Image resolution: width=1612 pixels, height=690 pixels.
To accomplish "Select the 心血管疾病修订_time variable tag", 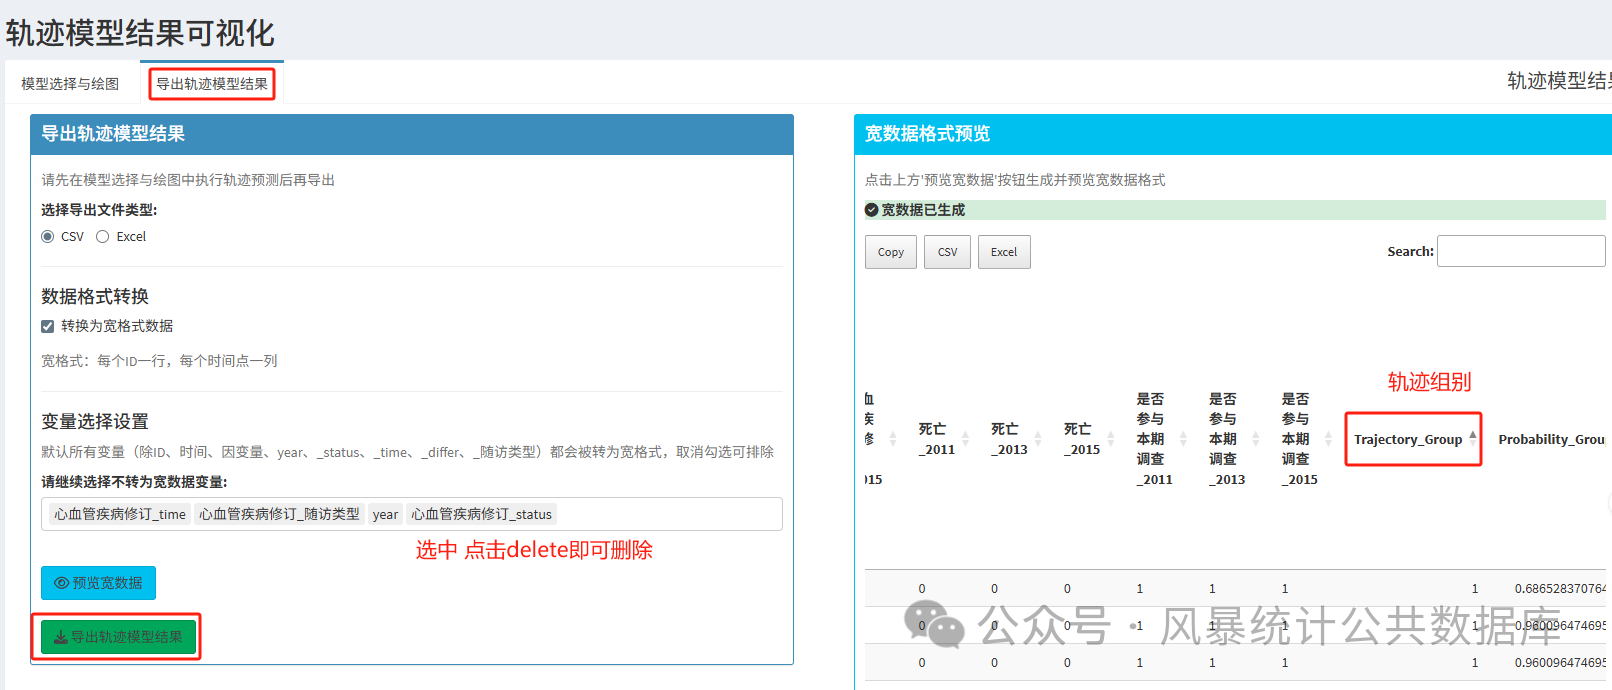I will [x=120, y=514].
